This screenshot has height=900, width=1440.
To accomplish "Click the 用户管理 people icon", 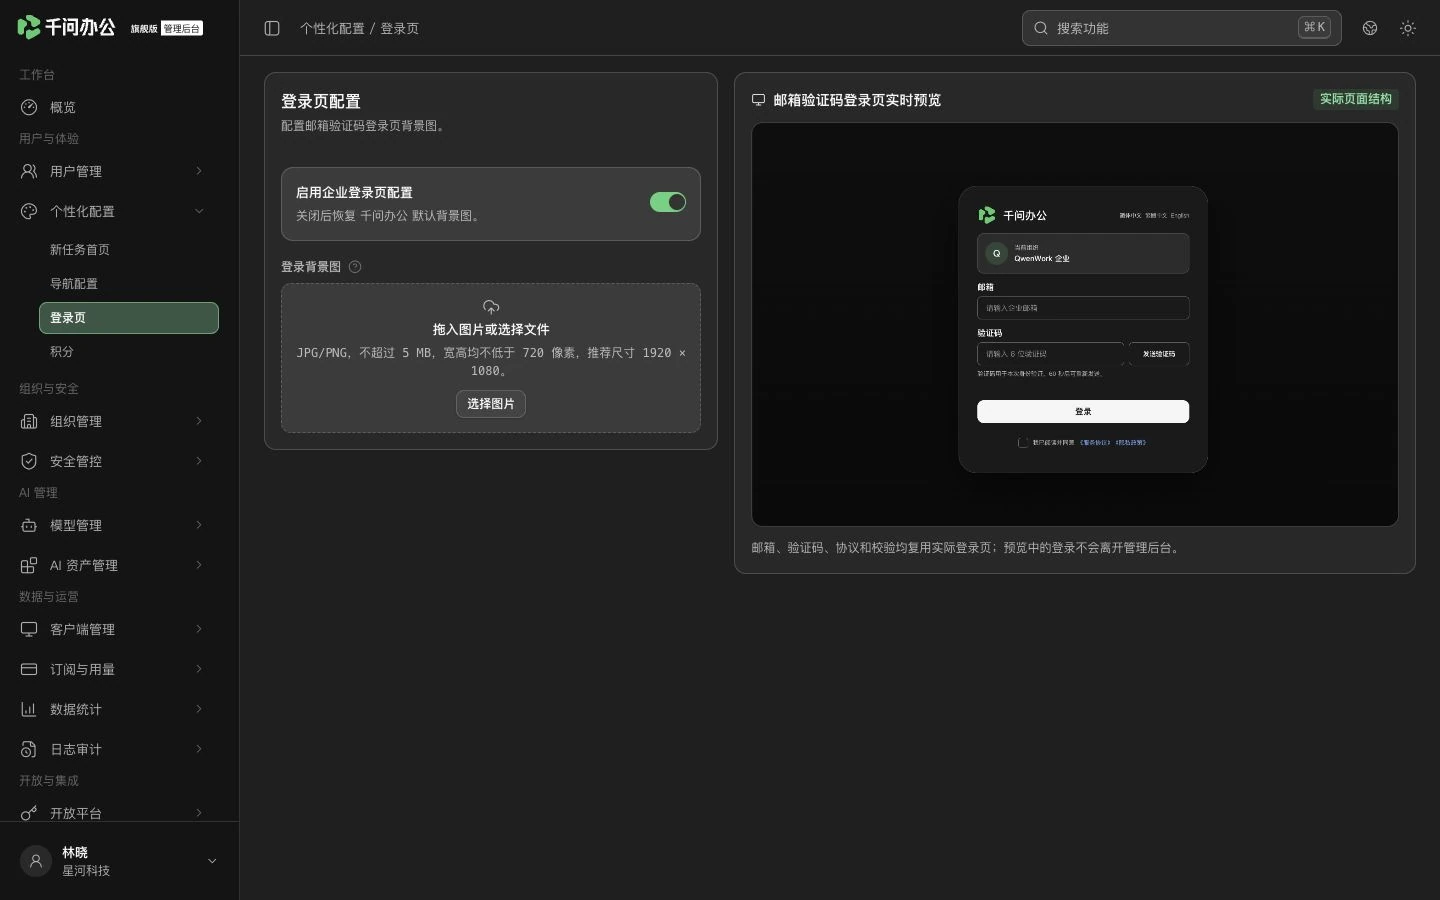I will click(x=29, y=171).
